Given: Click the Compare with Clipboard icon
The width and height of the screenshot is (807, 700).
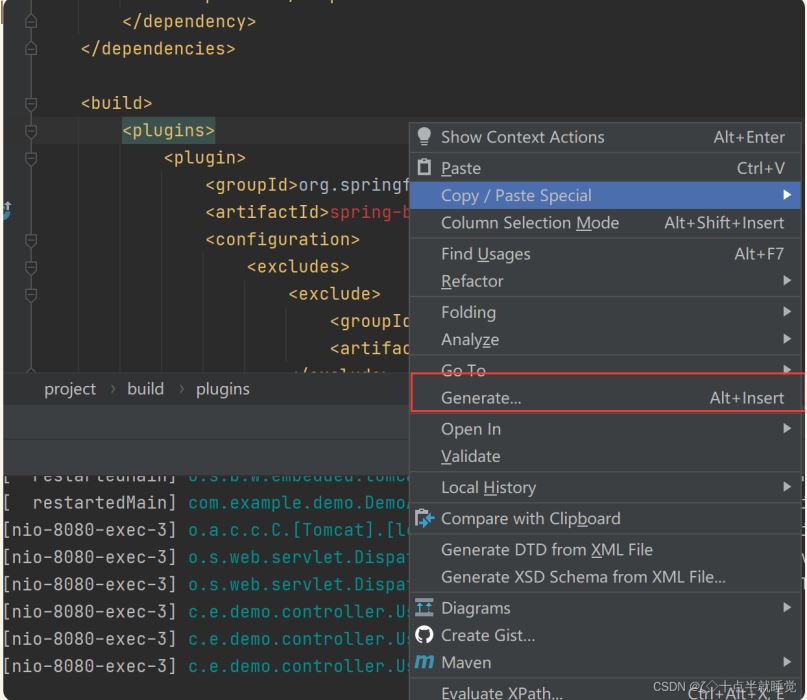Looking at the screenshot, I should click(x=425, y=518).
